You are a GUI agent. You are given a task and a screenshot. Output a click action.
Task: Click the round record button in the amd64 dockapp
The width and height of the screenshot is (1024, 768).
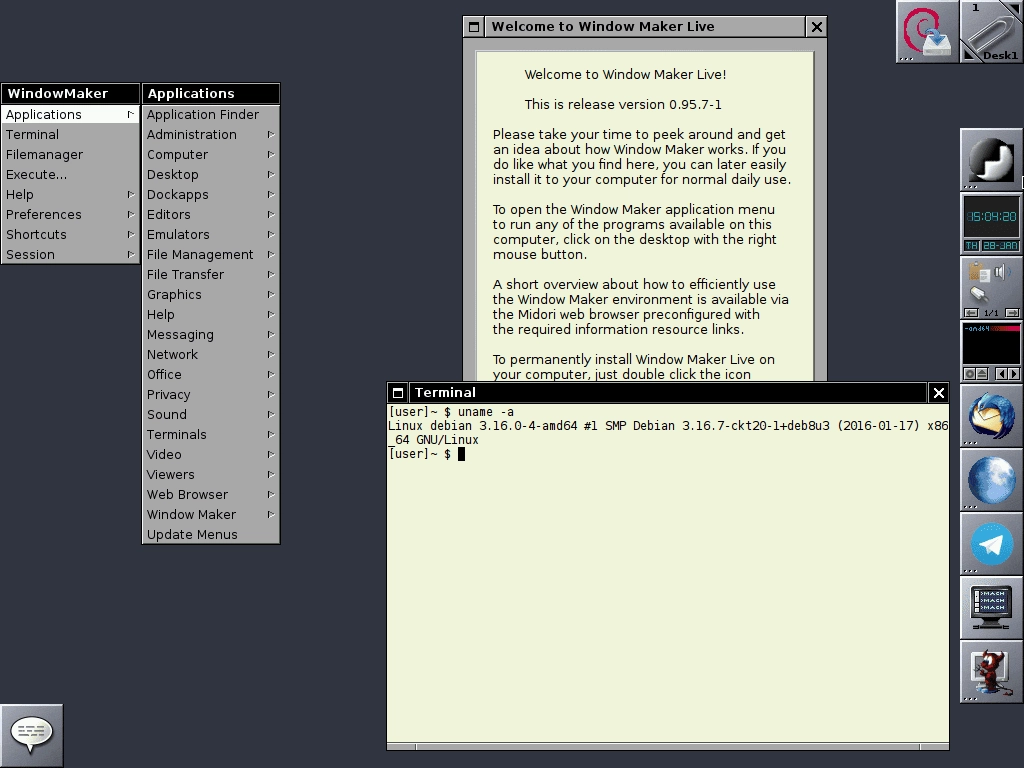[970, 374]
